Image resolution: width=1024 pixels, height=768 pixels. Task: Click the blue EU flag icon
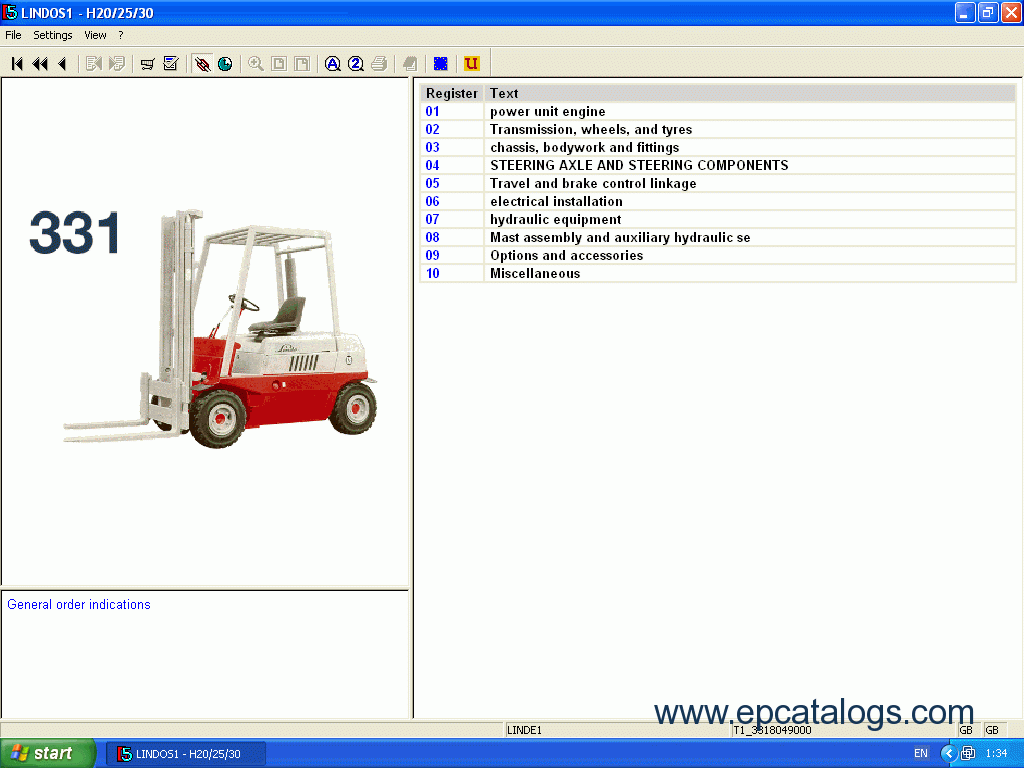tap(441, 63)
